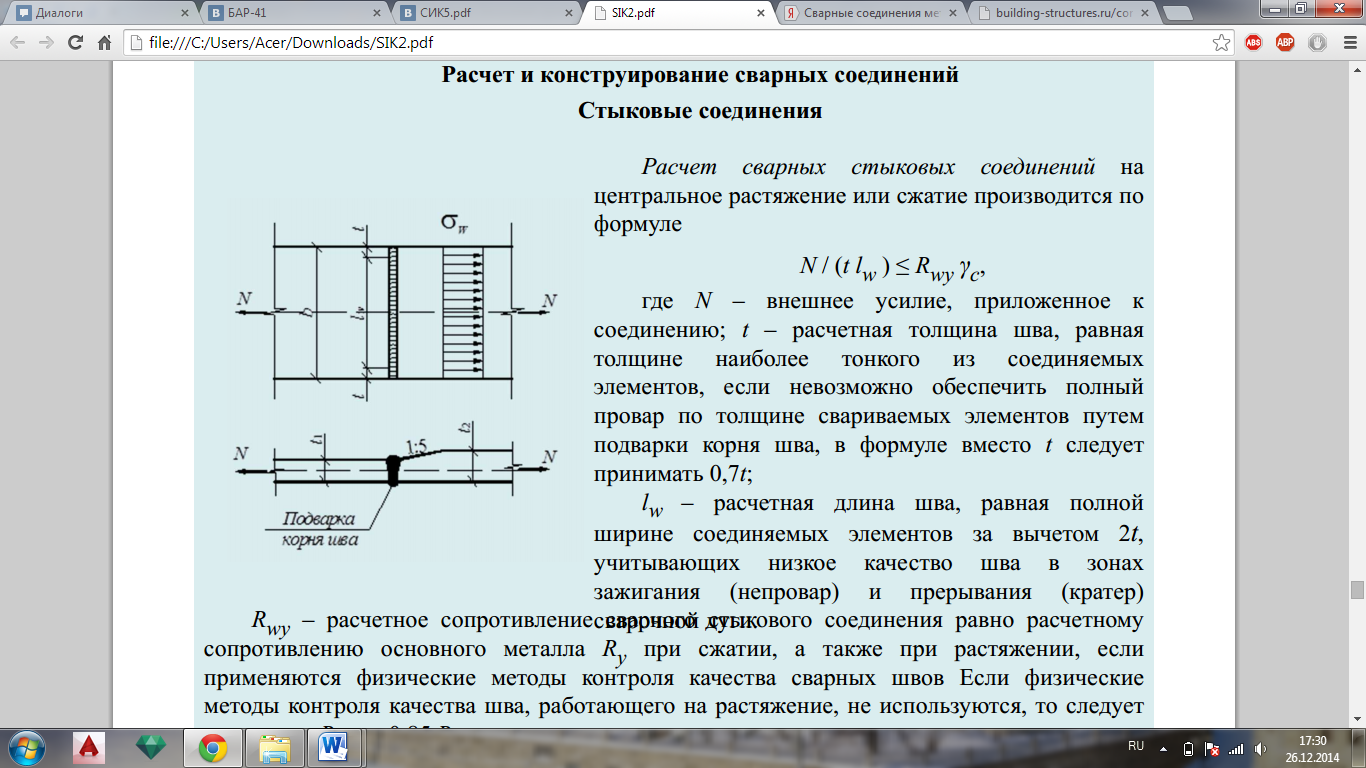1366x768 pixels.
Task: Open Chrome from the taskbar
Action: [x=212, y=747]
